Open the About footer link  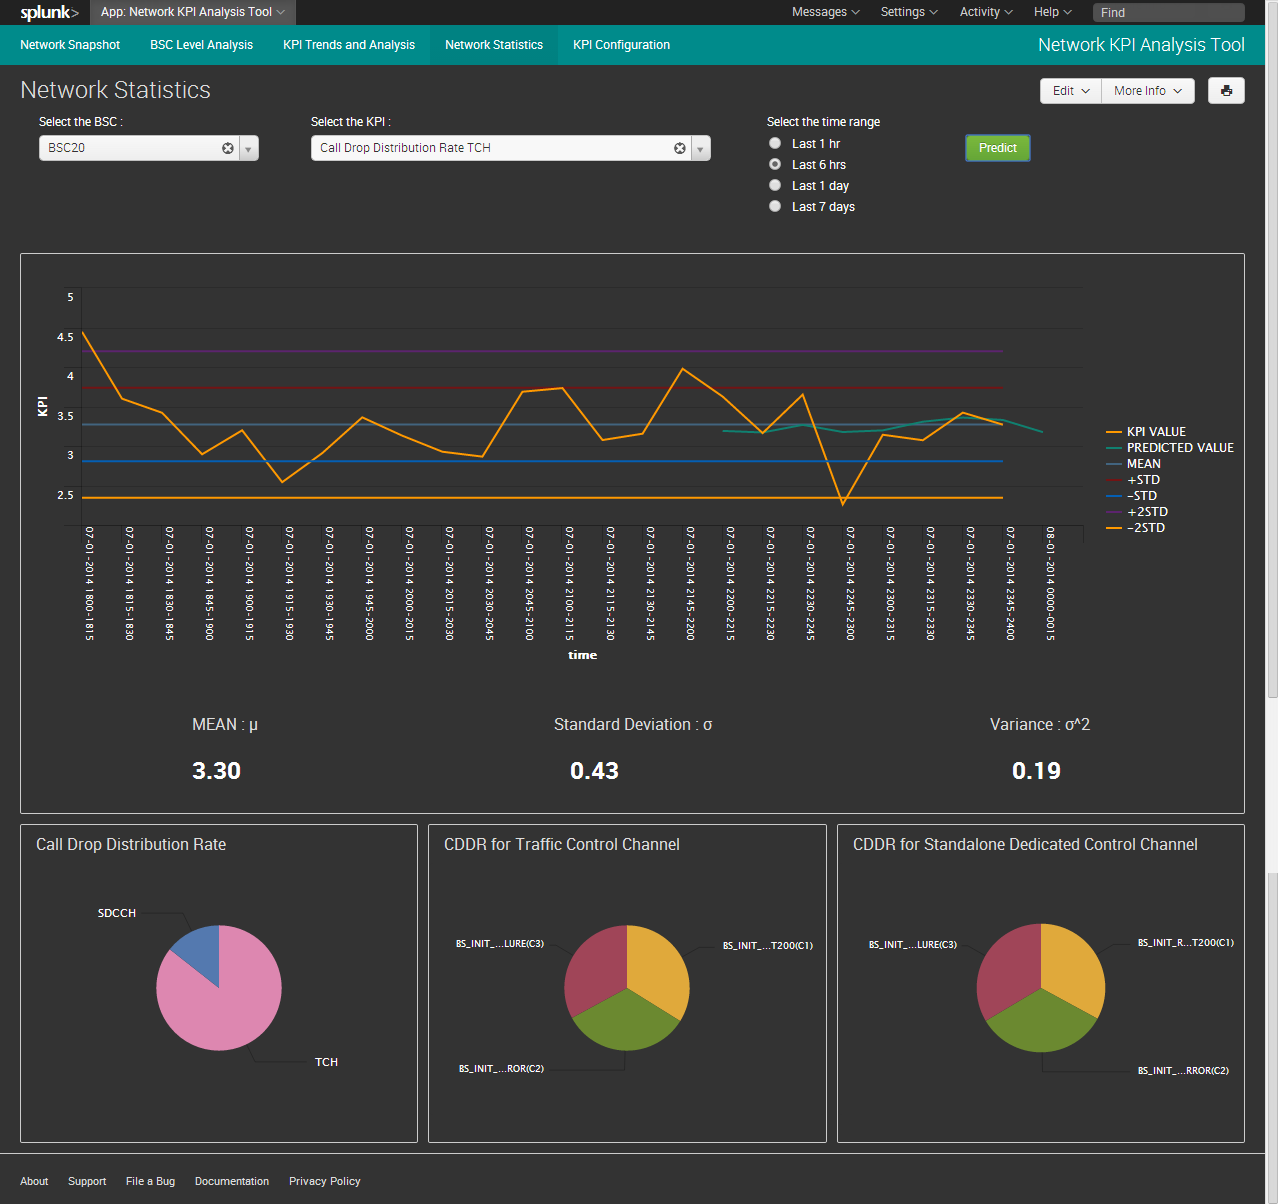click(34, 1181)
